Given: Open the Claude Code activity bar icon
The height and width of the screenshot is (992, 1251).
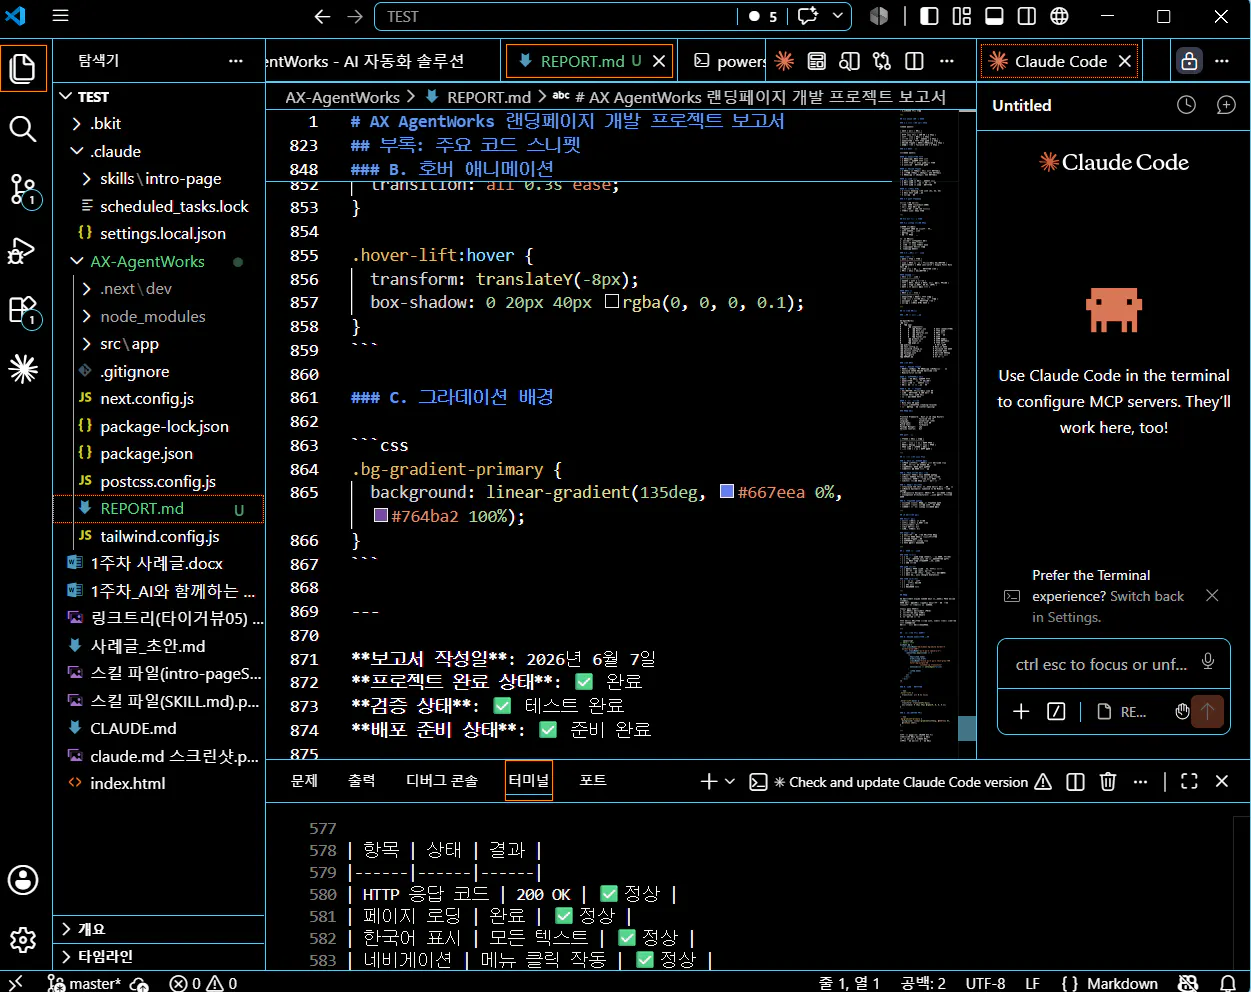Looking at the screenshot, I should tap(23, 369).
